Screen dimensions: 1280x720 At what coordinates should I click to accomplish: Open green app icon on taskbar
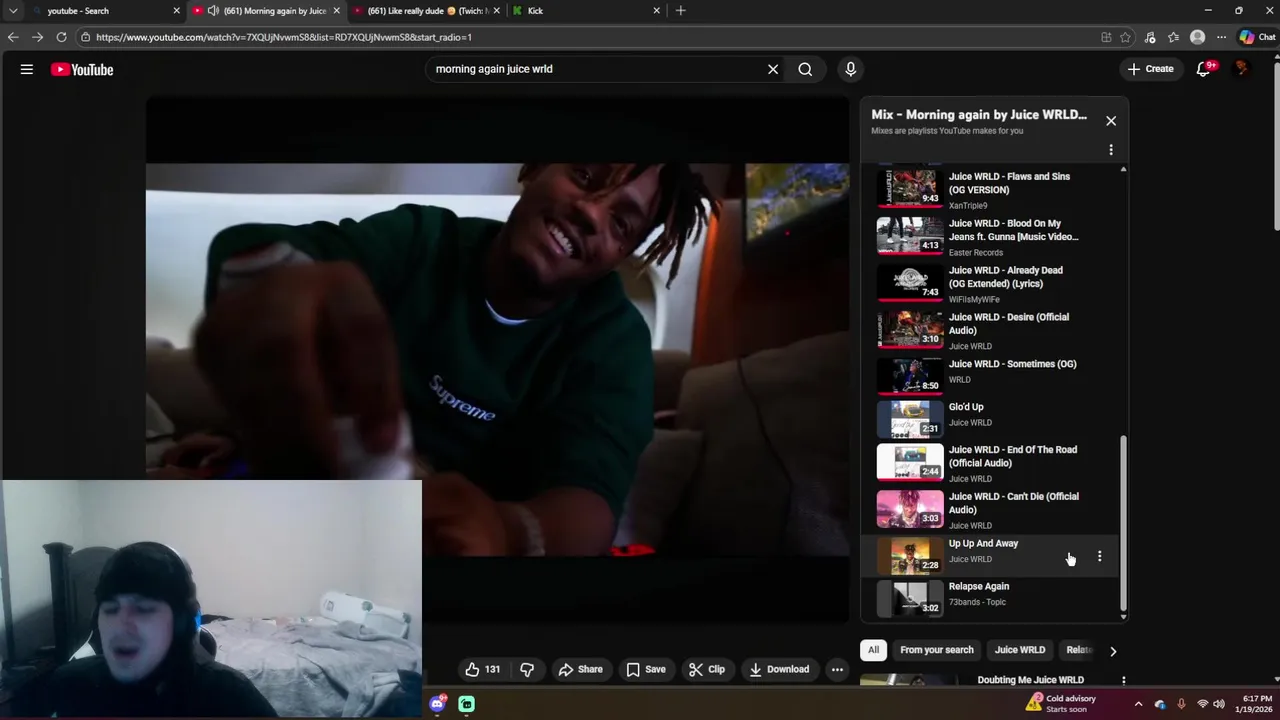tap(467, 704)
